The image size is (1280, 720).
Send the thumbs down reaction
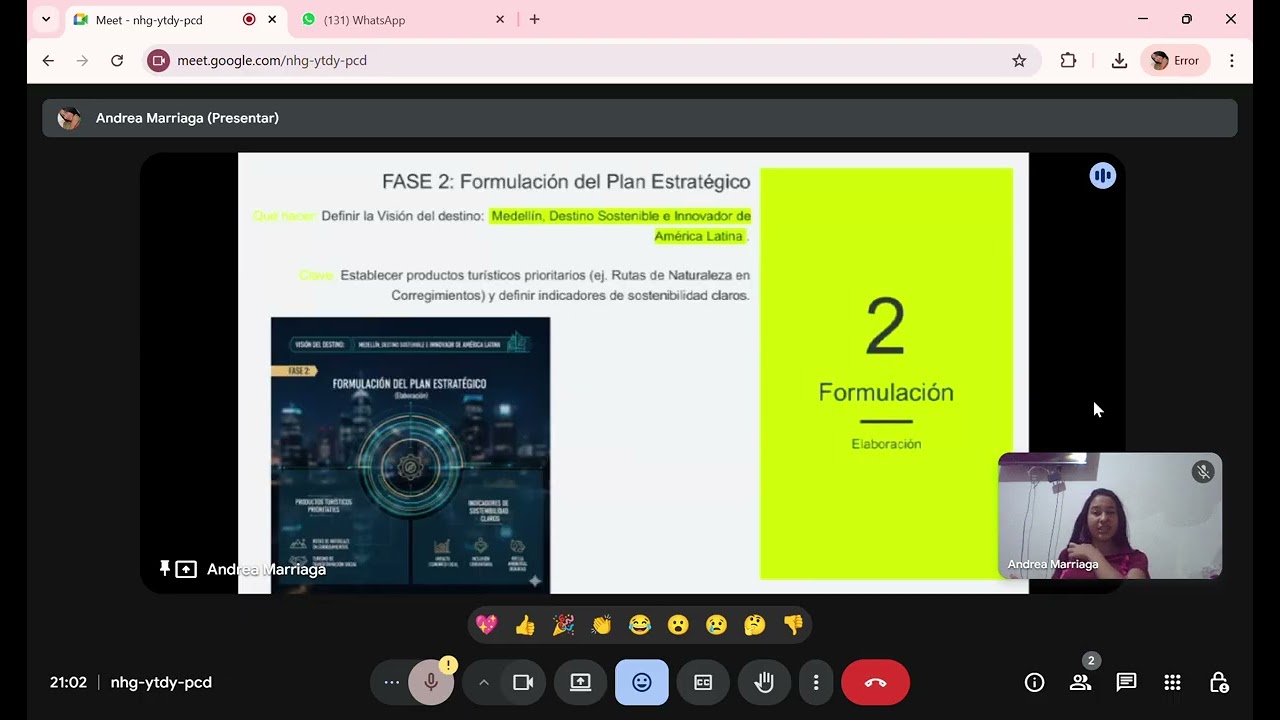pyautogui.click(x=793, y=625)
